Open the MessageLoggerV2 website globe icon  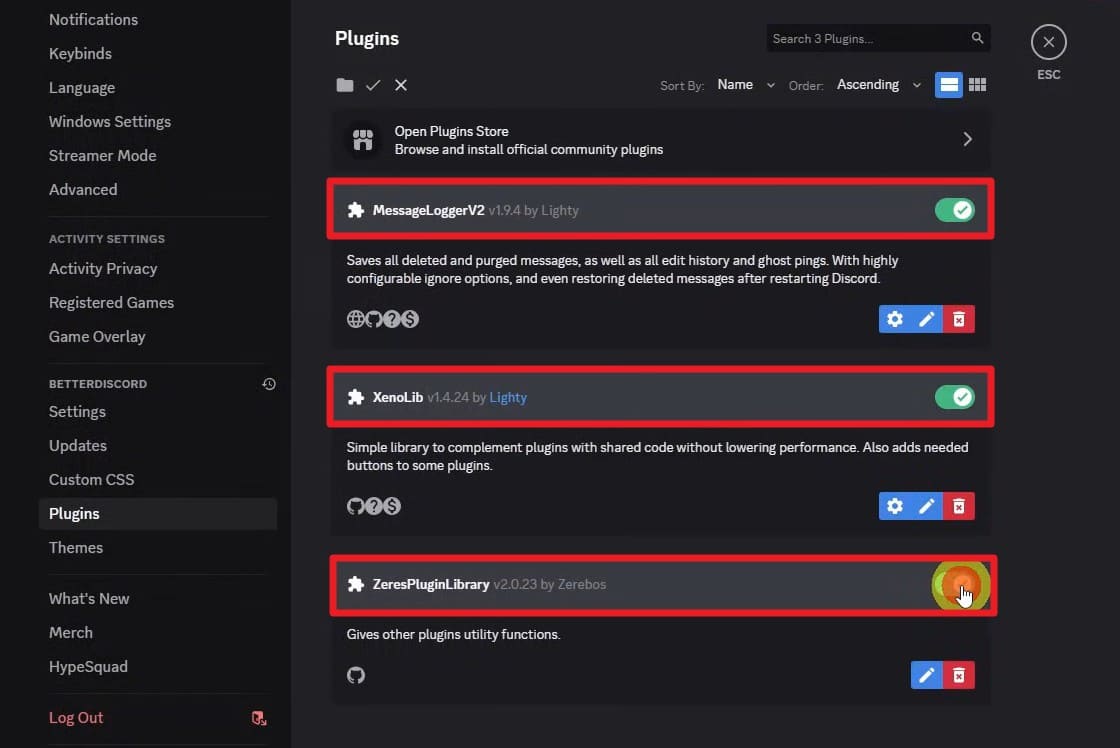(357, 319)
